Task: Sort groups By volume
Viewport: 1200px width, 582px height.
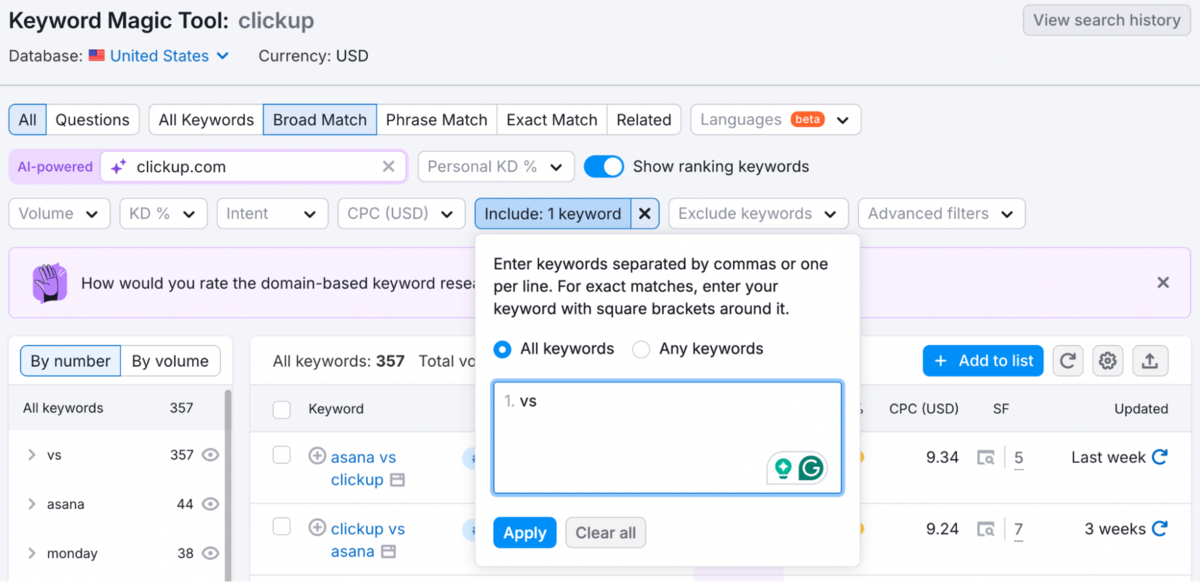Action: point(170,361)
